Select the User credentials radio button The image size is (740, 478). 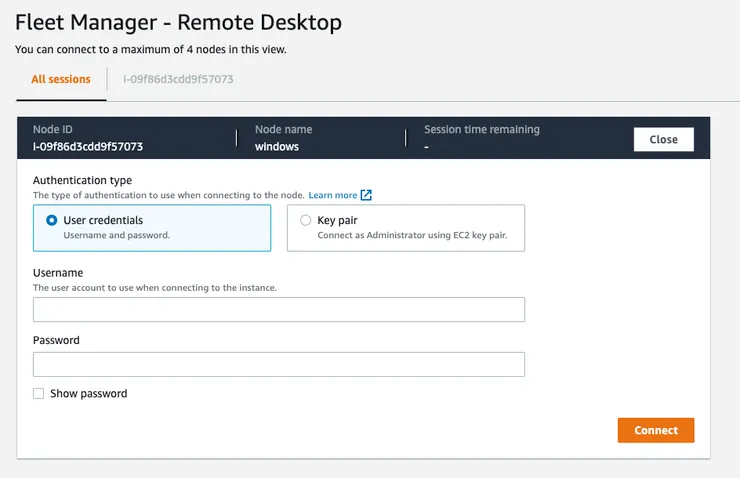click(x=51, y=220)
